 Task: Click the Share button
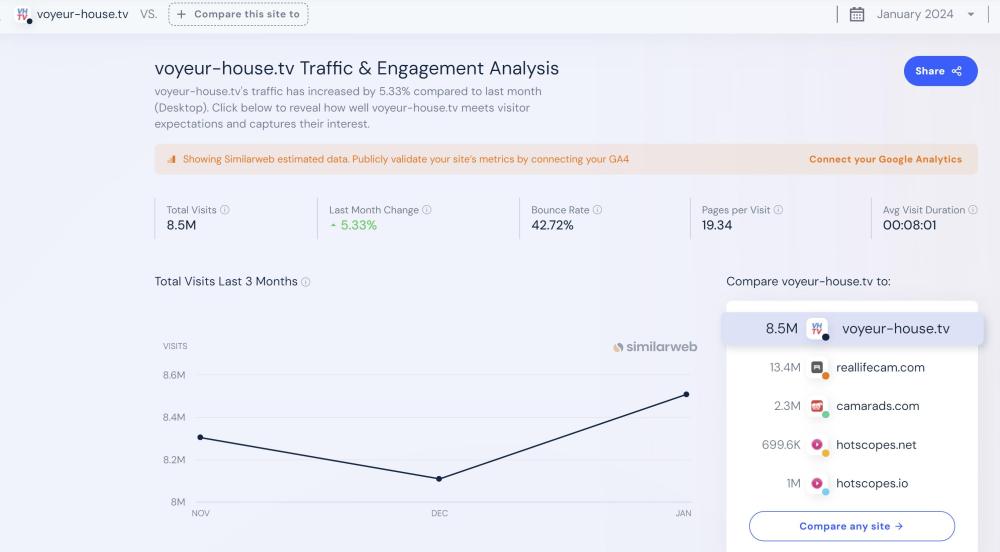(x=939, y=71)
